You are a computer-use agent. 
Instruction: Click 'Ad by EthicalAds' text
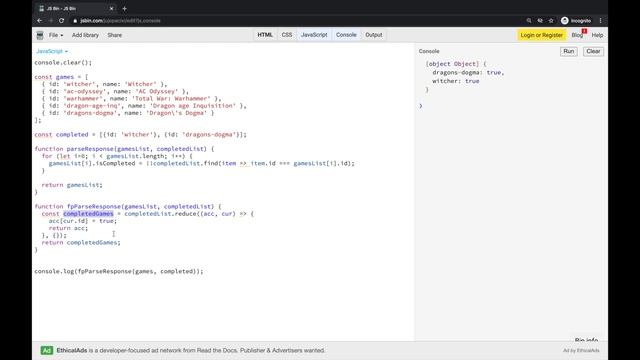click(x=581, y=351)
